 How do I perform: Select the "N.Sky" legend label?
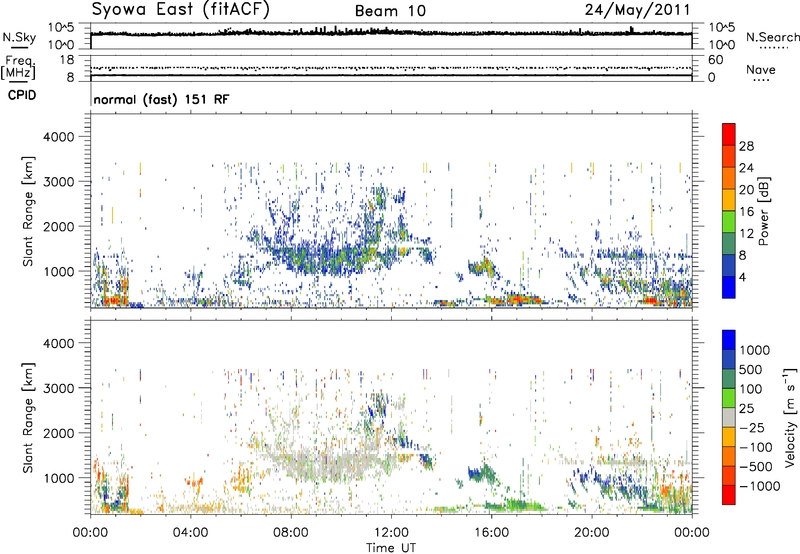tap(19, 38)
